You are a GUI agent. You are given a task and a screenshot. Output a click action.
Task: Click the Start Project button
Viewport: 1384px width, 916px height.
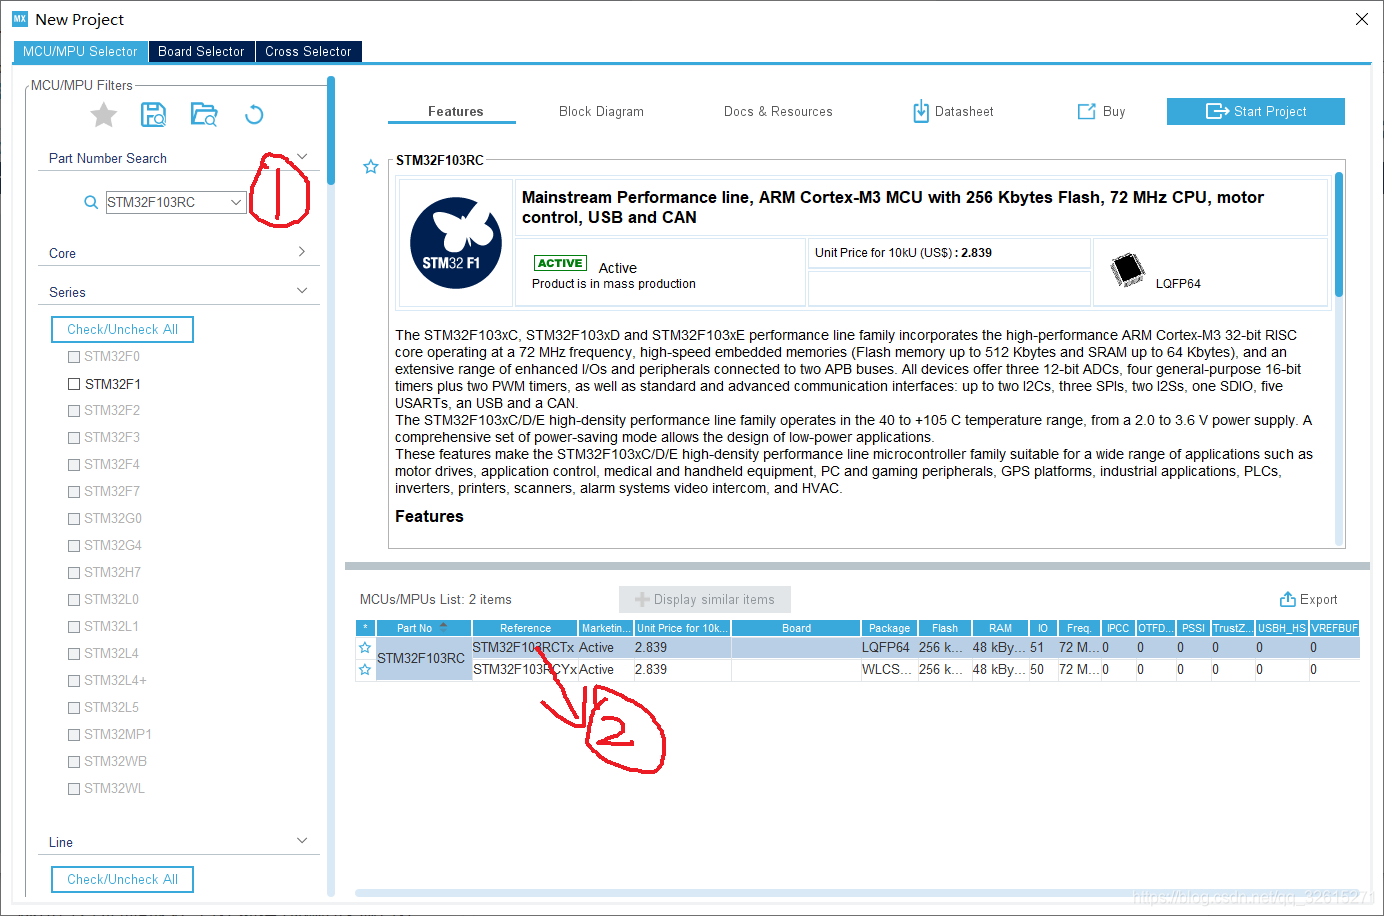click(1256, 111)
